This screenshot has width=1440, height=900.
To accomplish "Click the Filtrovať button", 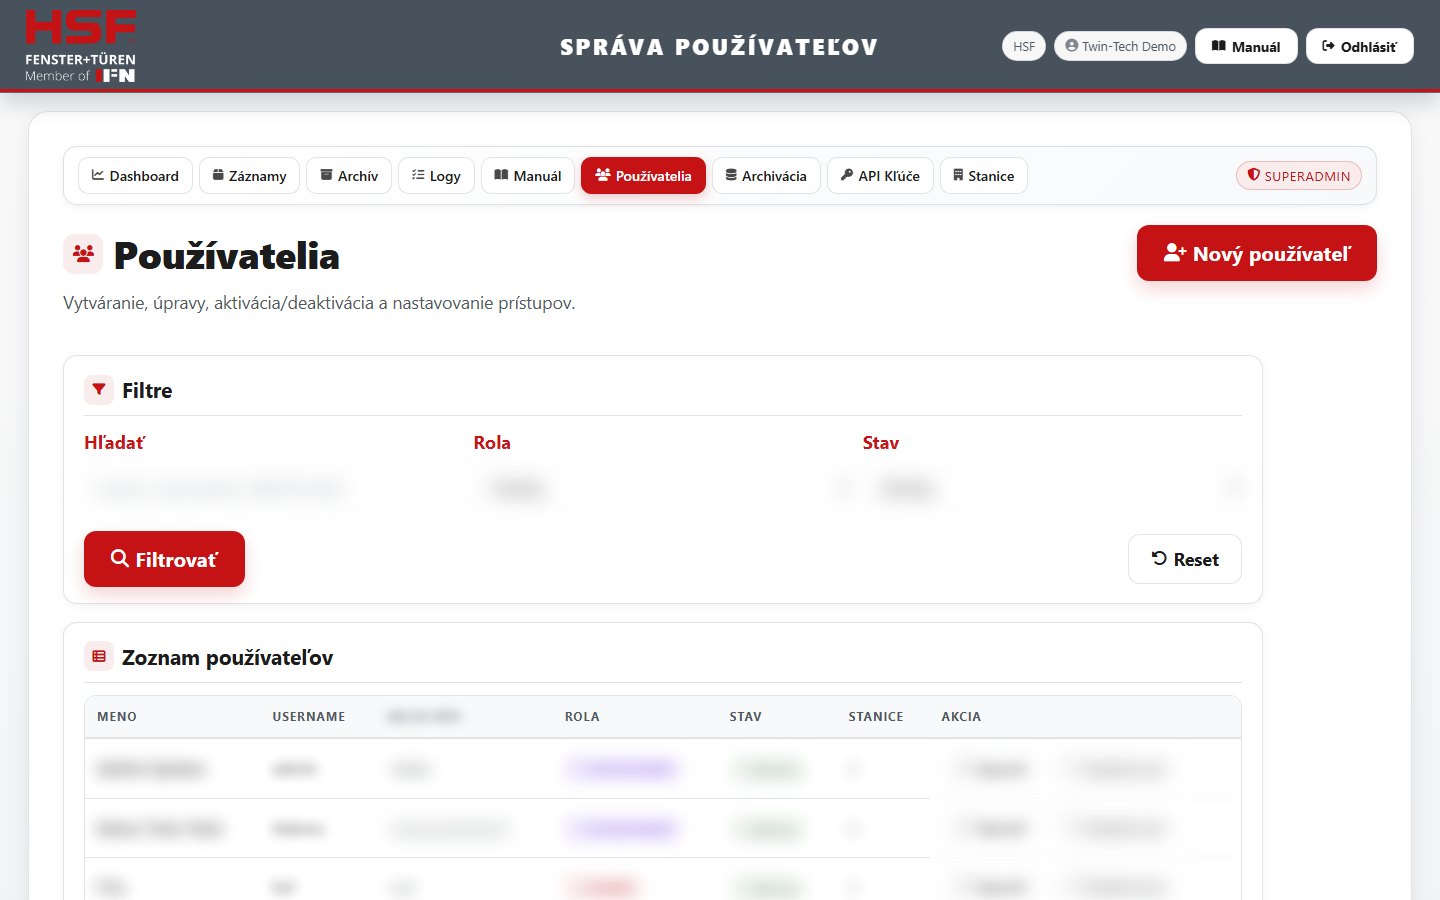I will pyautogui.click(x=164, y=559).
